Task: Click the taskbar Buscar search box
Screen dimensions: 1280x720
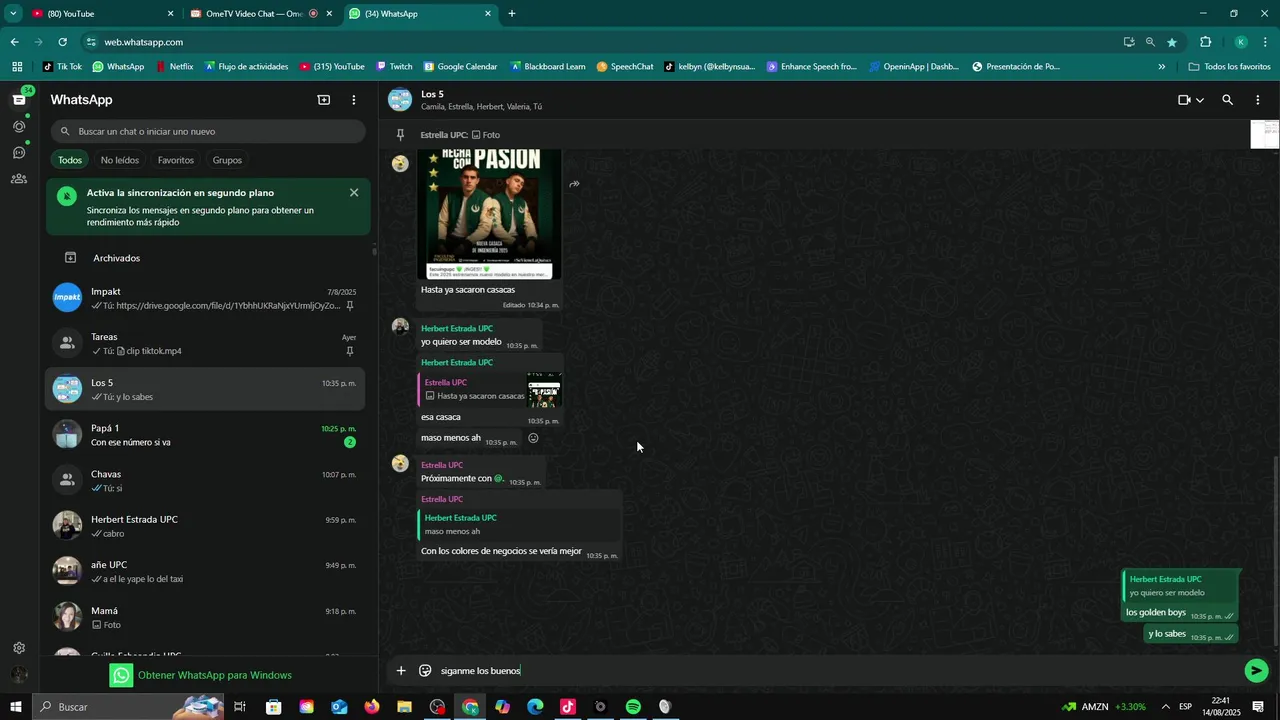Action: tap(129, 707)
